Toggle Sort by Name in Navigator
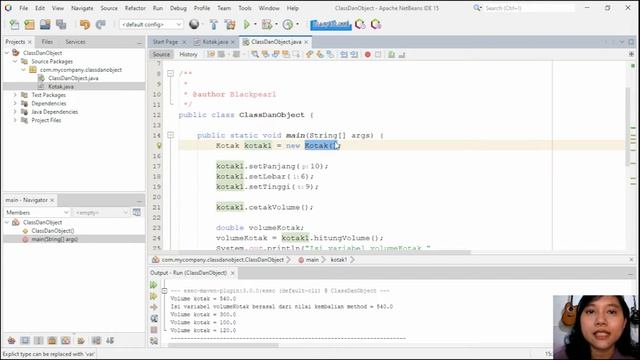Screen dimensions: 640x360 point(96,340)
